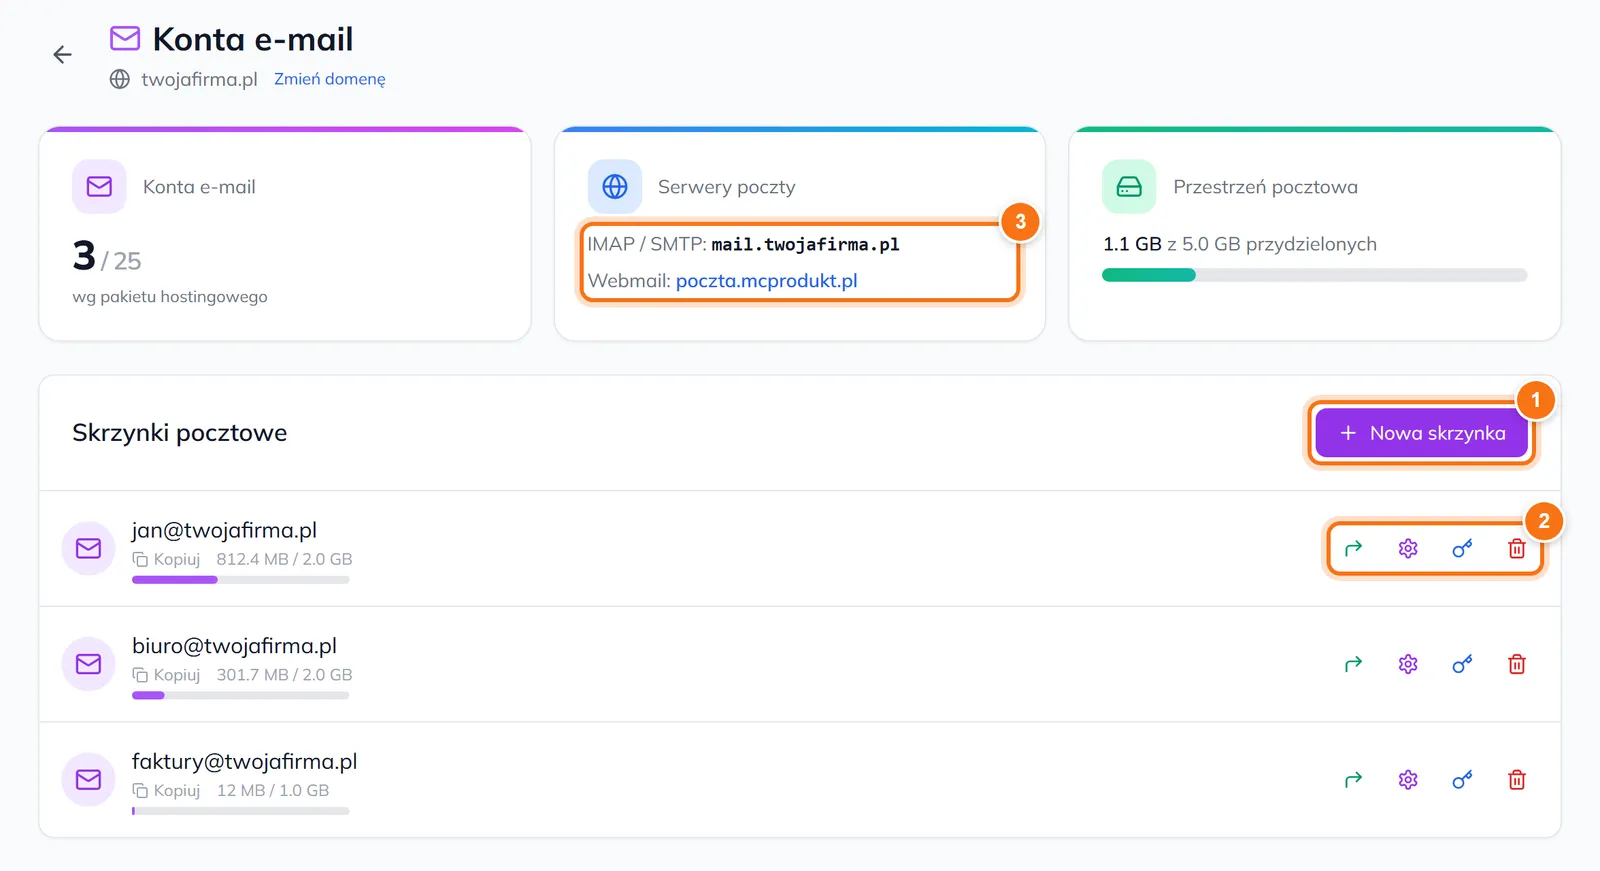Image resolution: width=1600 pixels, height=871 pixels.
Task: Copy the faktury@twojafirma.pl address with Kopiuj
Action: coord(166,791)
